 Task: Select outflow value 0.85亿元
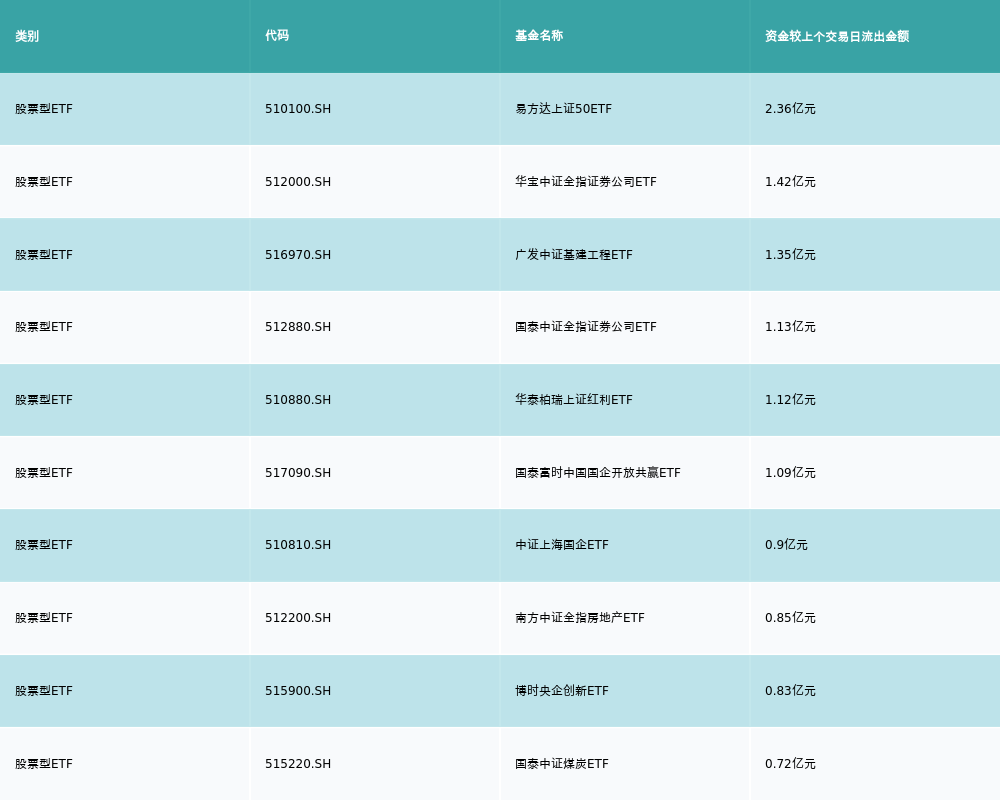[x=790, y=618]
